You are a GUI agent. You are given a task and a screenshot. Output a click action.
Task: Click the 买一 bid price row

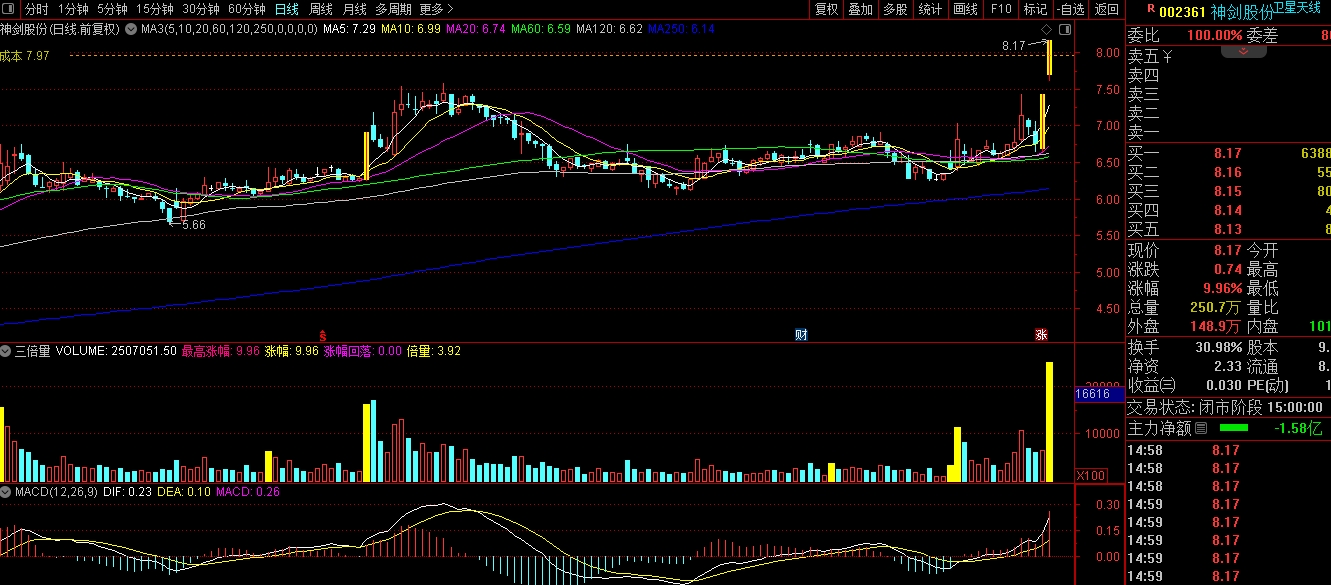pos(1229,153)
